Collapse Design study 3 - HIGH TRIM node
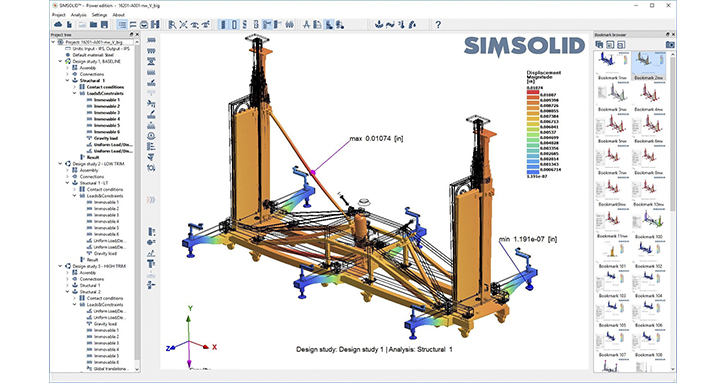 pos(60,266)
